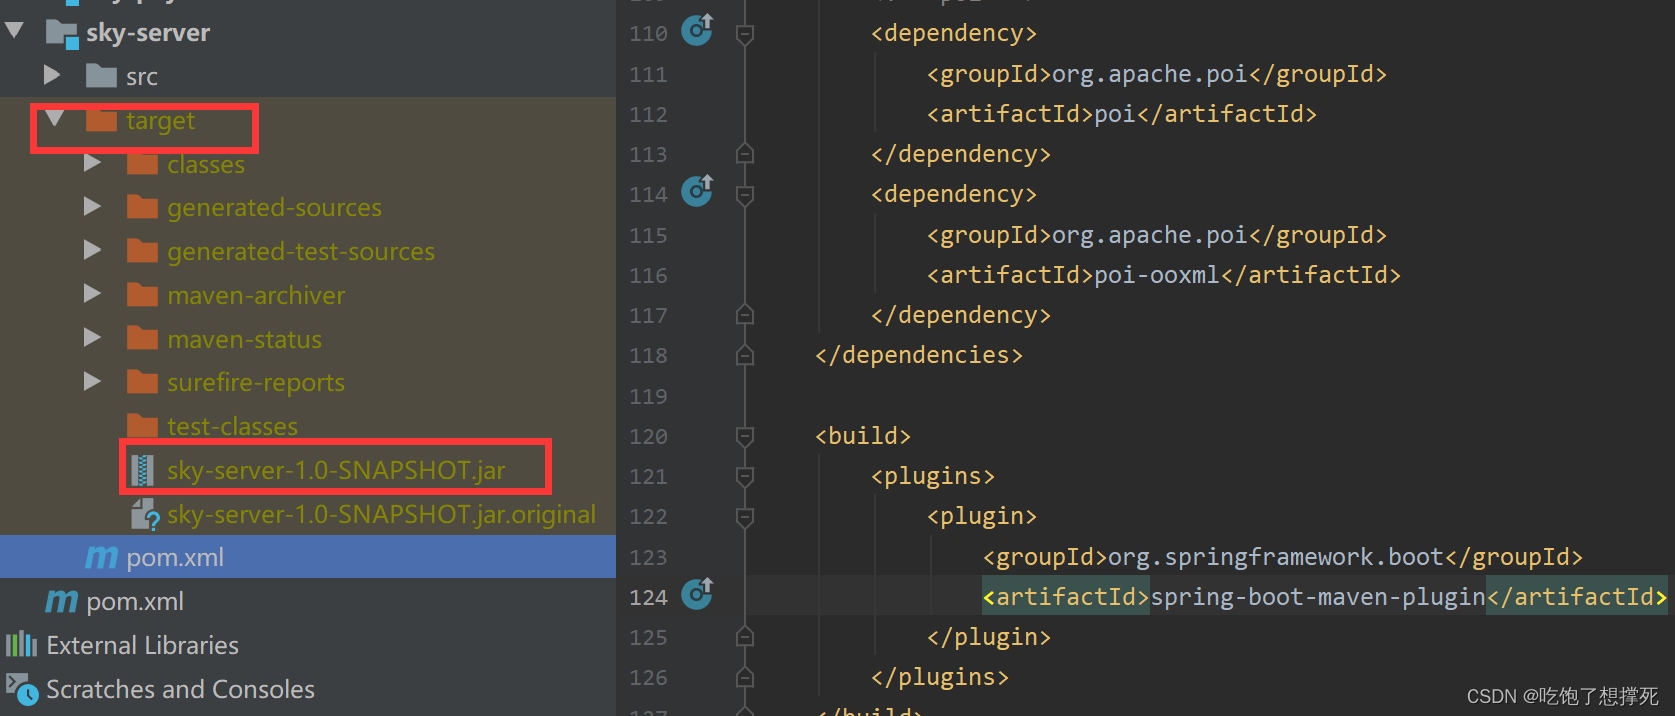Click fold end marker on line 126
Viewport: 1675px width, 716px height.
pyautogui.click(x=745, y=677)
